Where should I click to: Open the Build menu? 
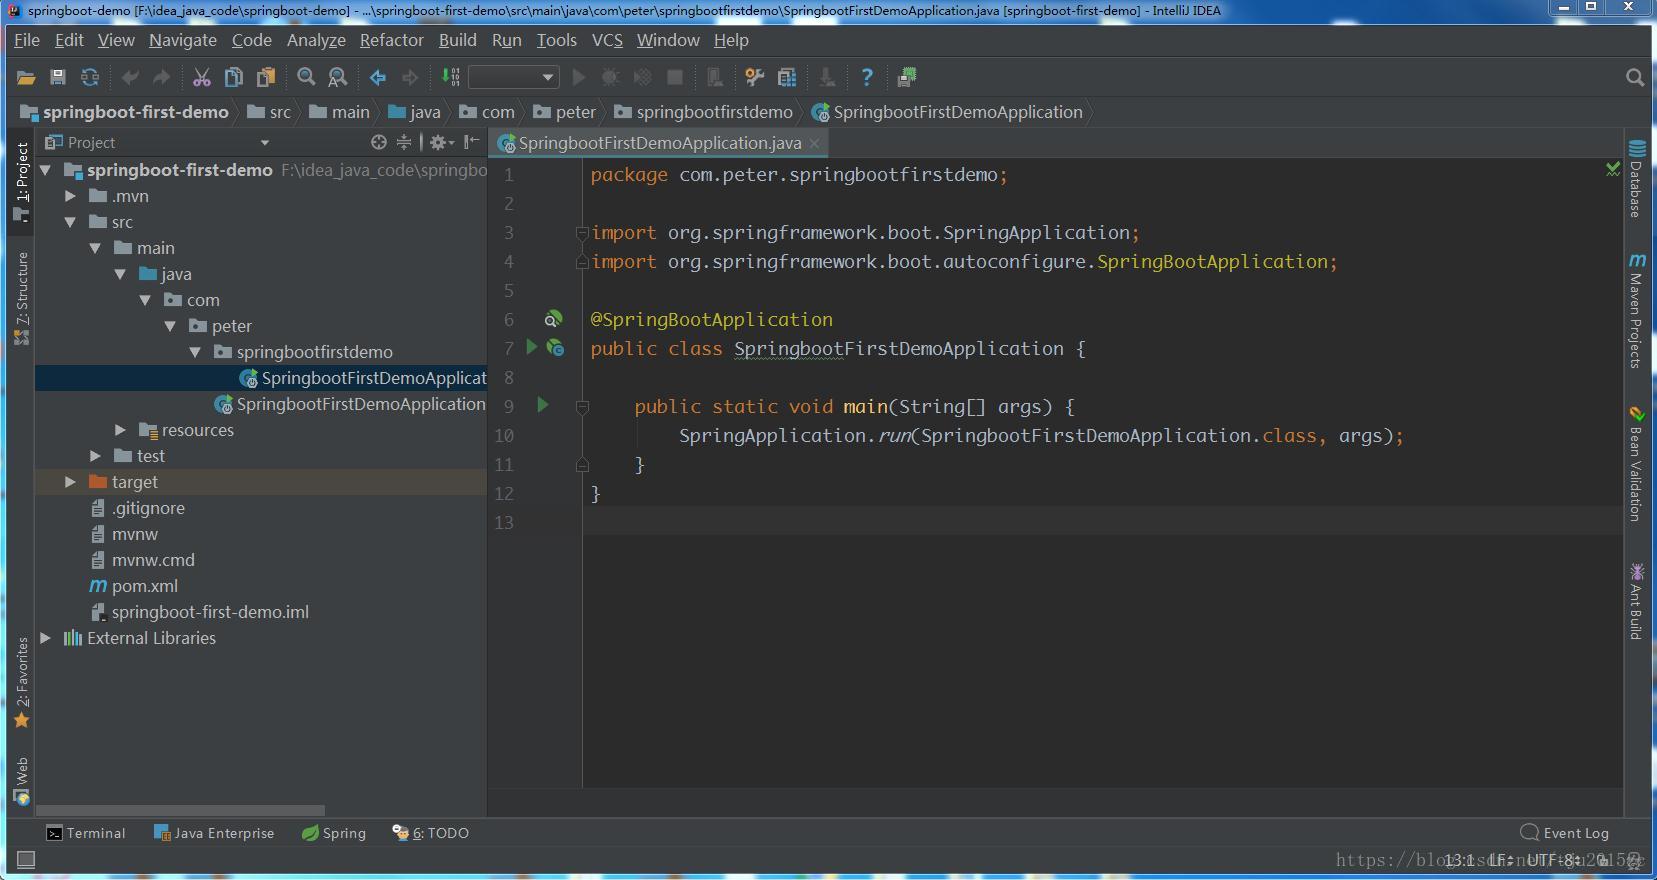point(458,40)
